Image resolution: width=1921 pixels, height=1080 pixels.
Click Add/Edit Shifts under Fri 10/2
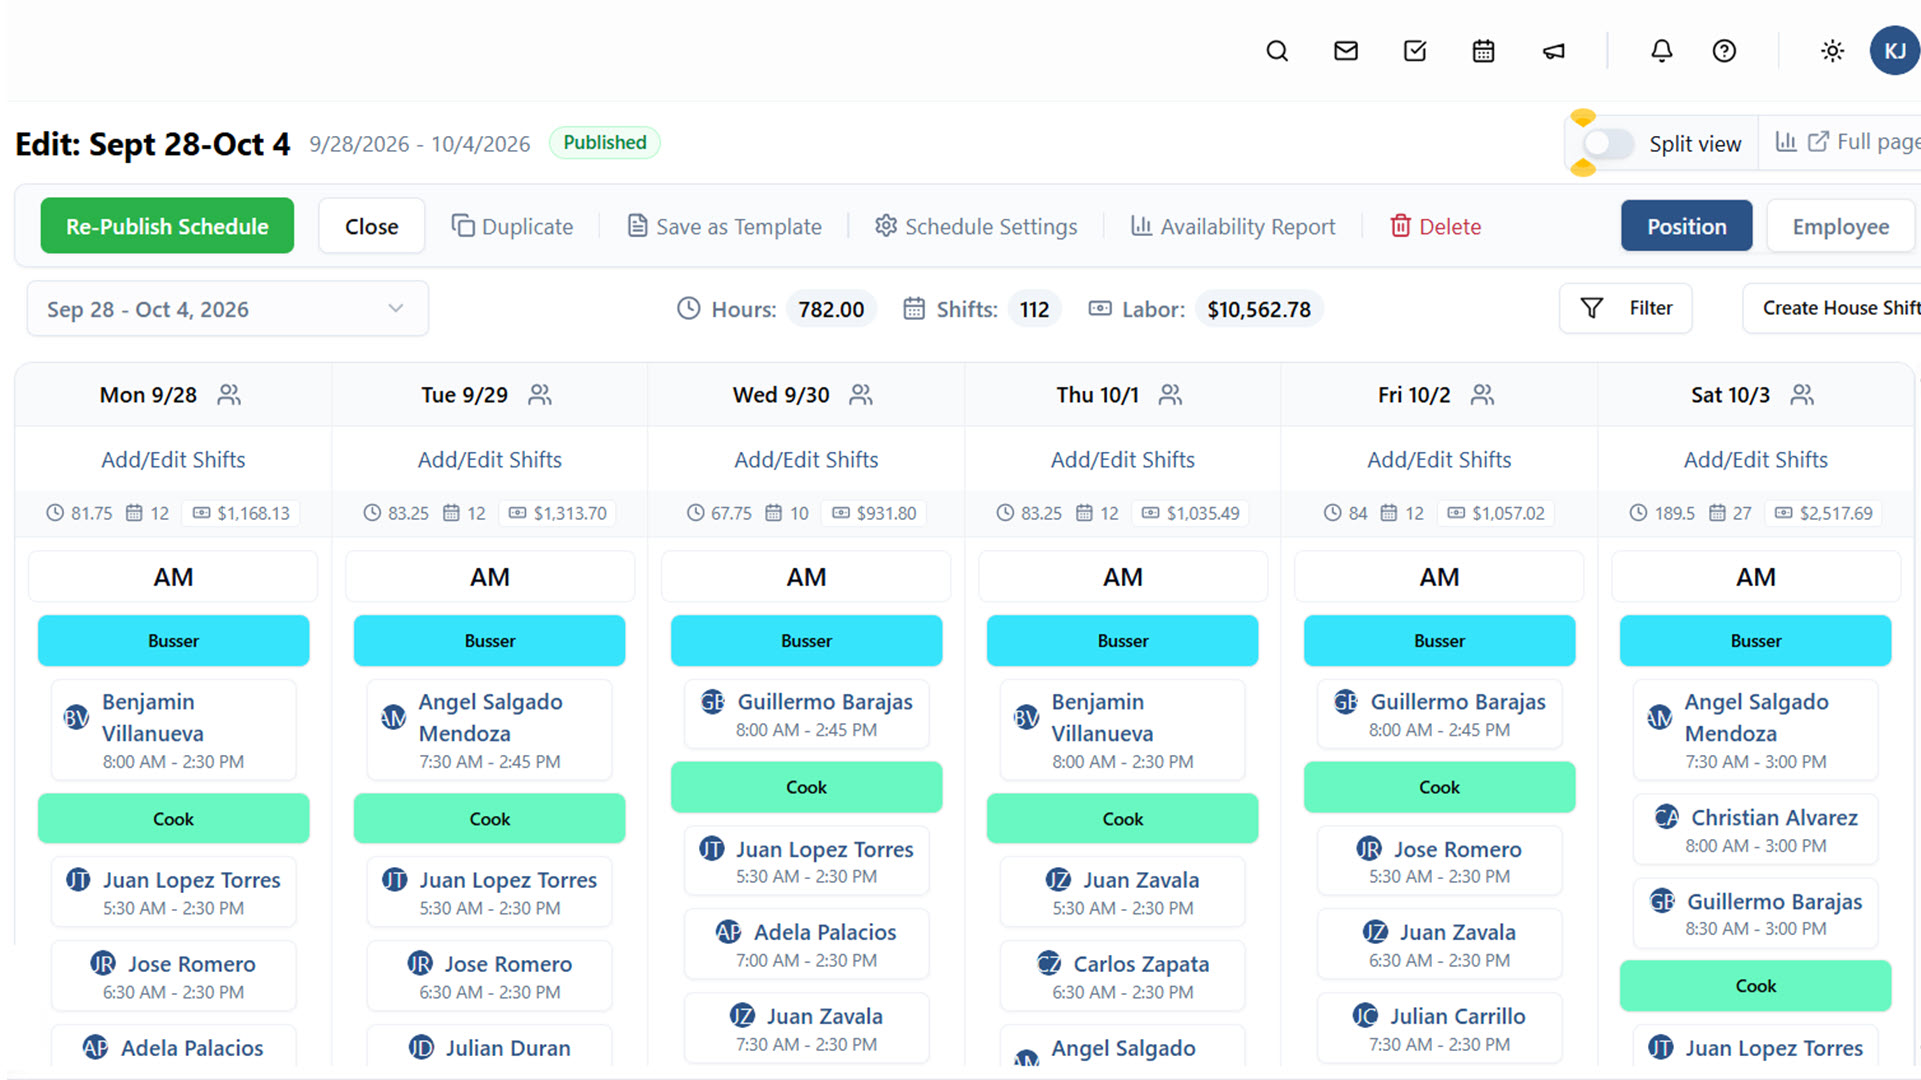point(1439,459)
